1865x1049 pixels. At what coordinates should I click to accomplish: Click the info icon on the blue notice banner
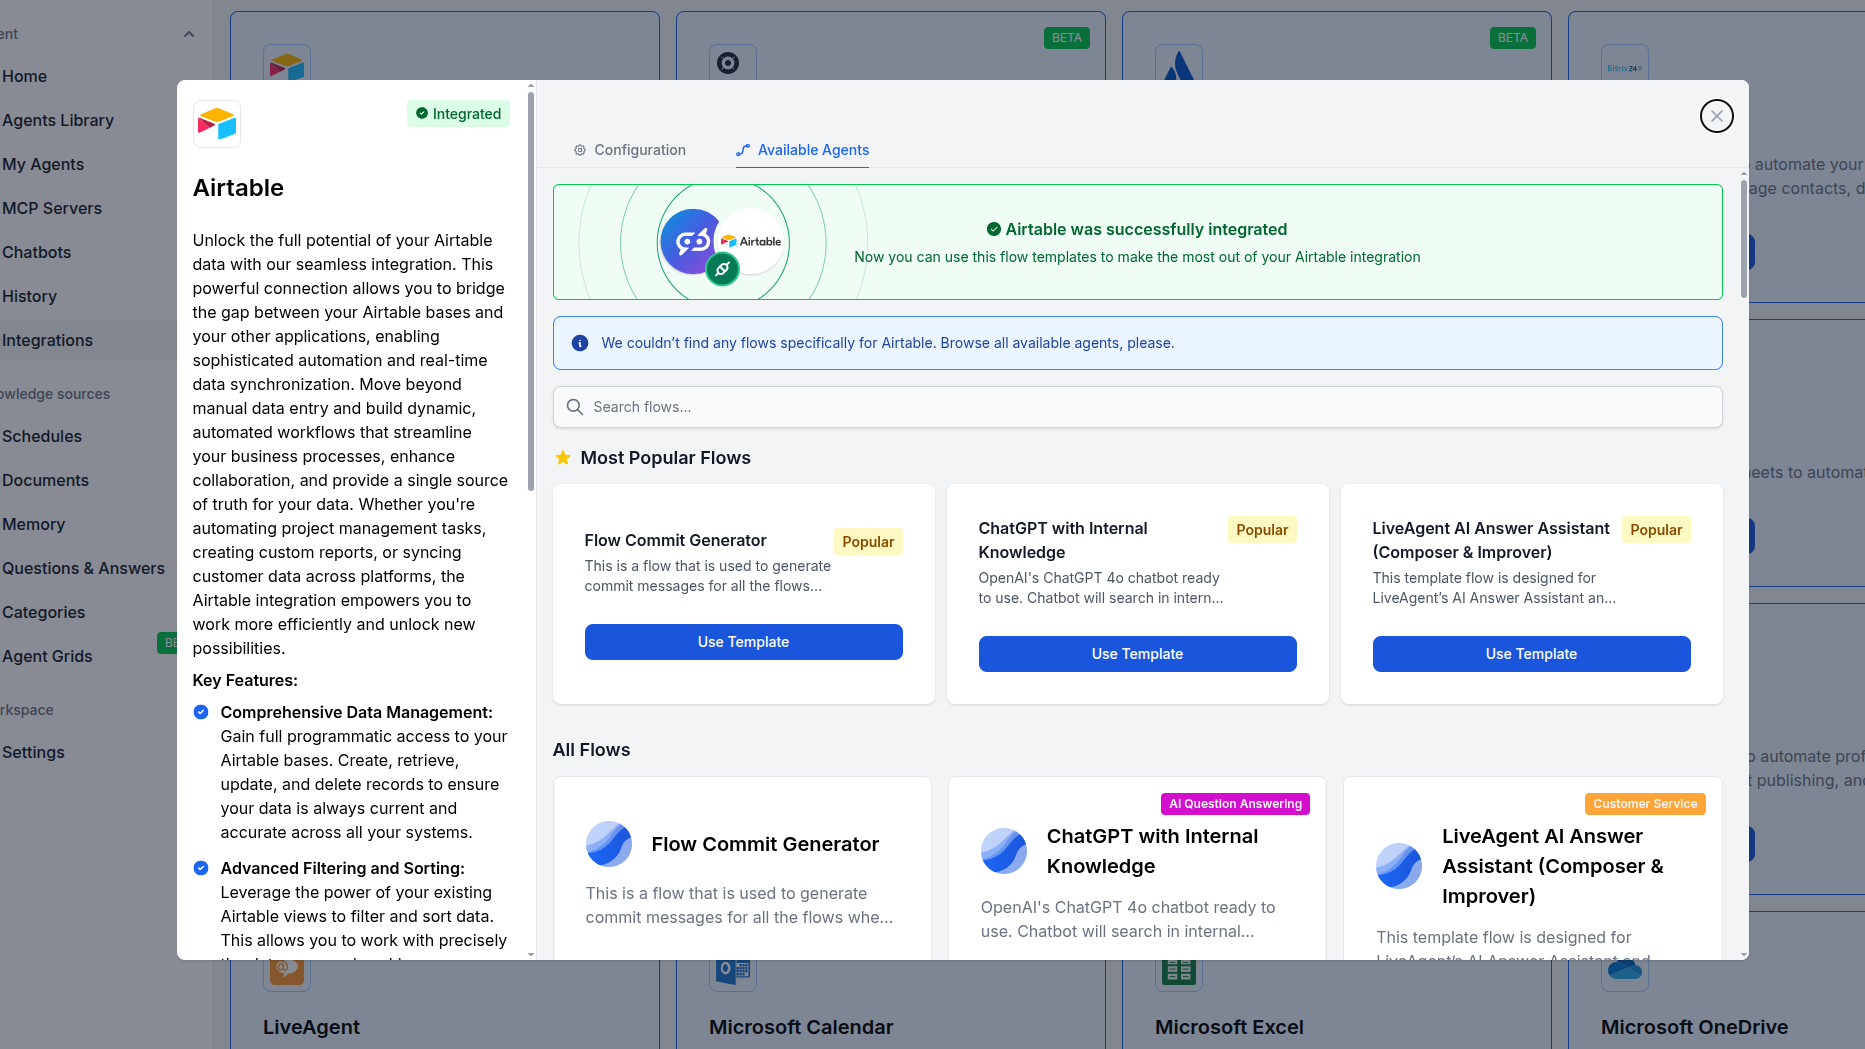tap(580, 342)
